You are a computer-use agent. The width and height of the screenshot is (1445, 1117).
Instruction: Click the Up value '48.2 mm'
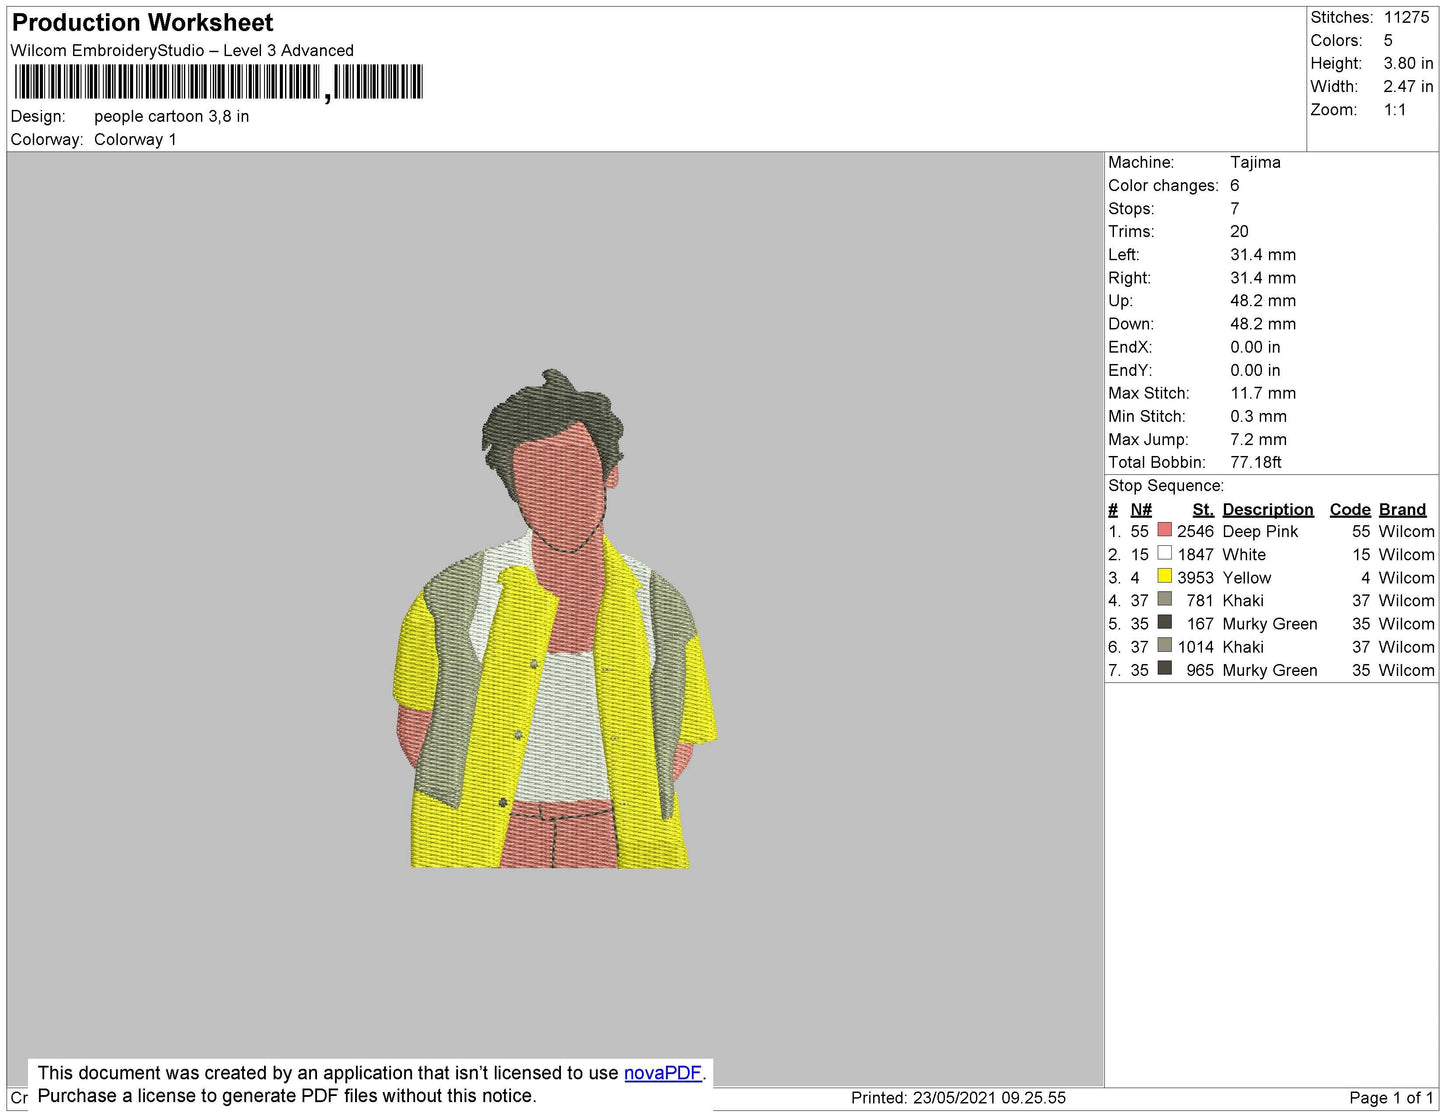tap(1263, 301)
